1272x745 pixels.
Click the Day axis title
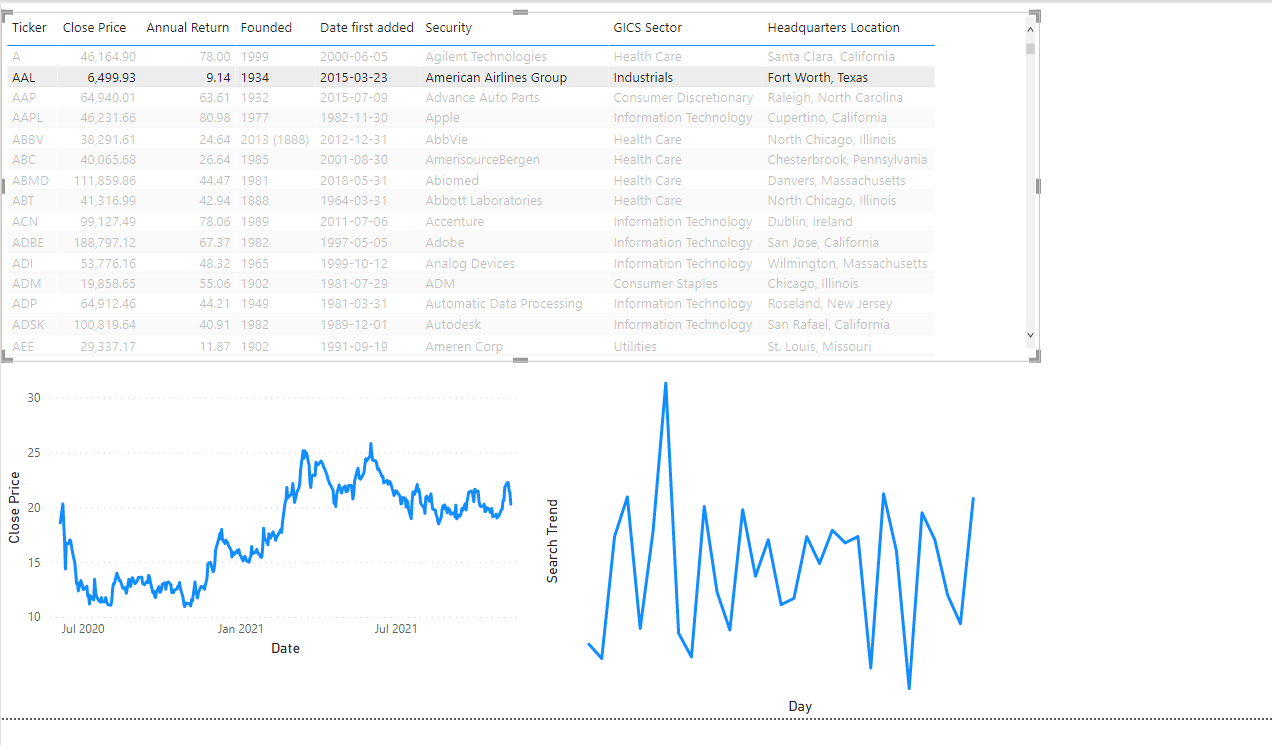click(800, 706)
